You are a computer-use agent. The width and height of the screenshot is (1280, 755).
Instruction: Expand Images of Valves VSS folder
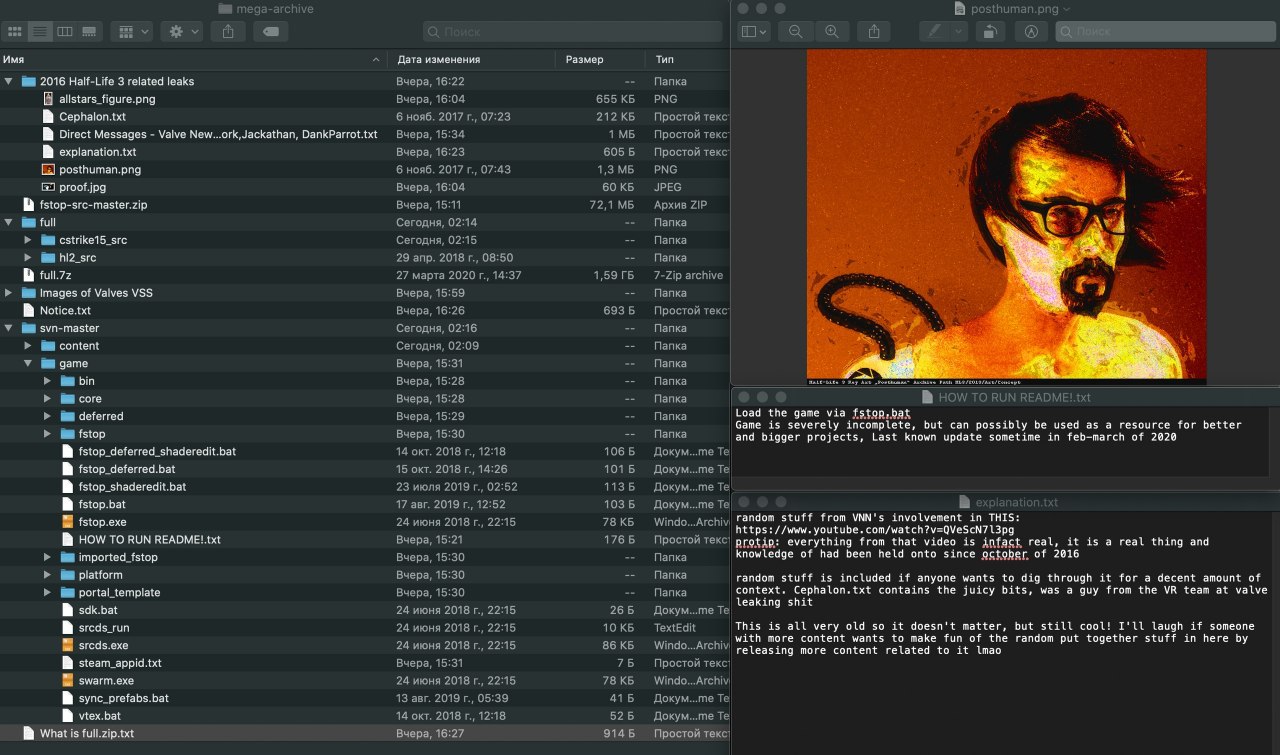click(x=9, y=293)
